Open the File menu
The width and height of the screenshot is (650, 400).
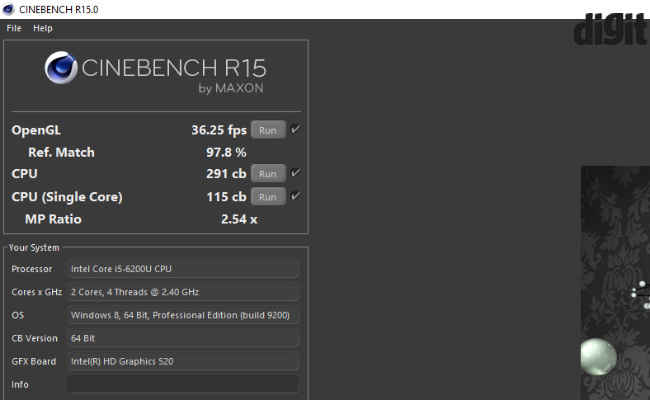tap(14, 28)
